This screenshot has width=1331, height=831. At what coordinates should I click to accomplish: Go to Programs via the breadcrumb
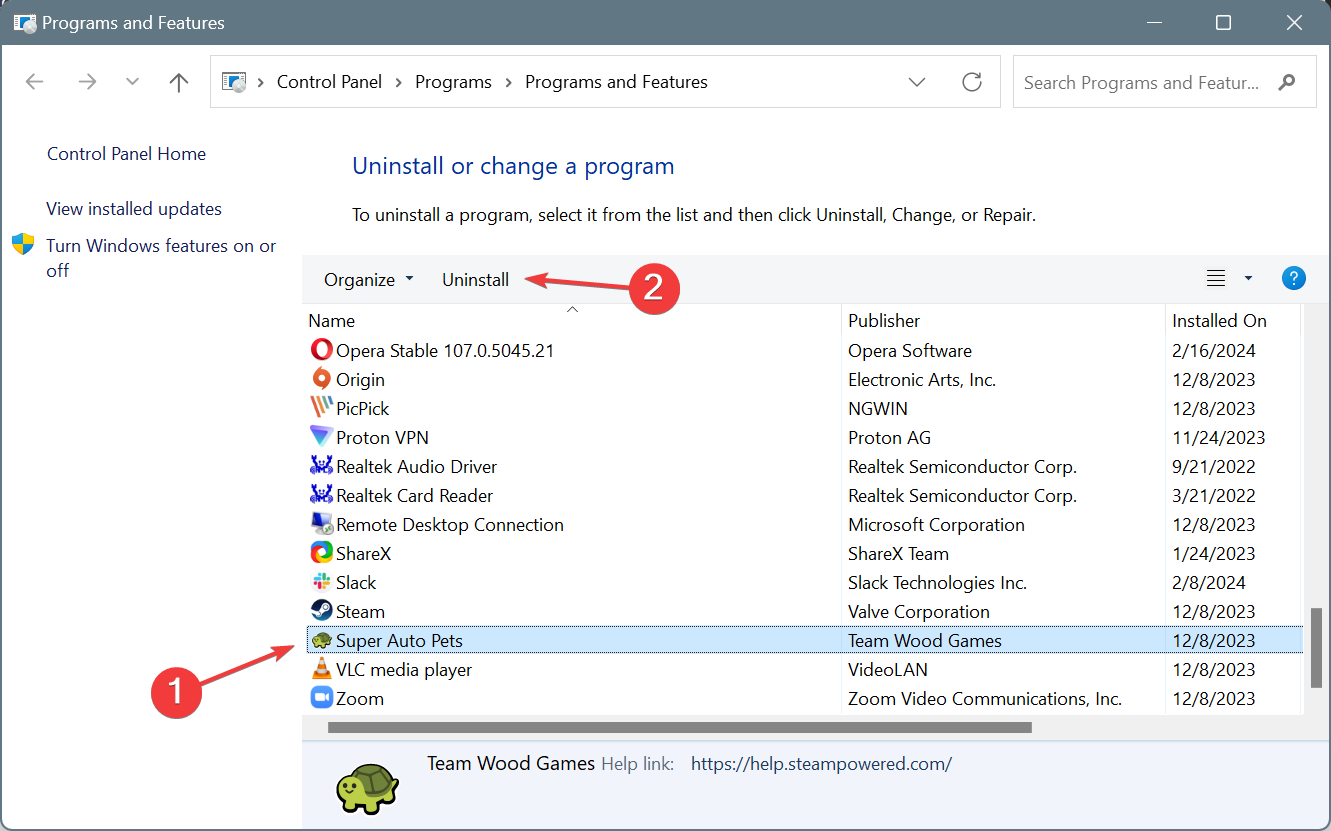(453, 82)
